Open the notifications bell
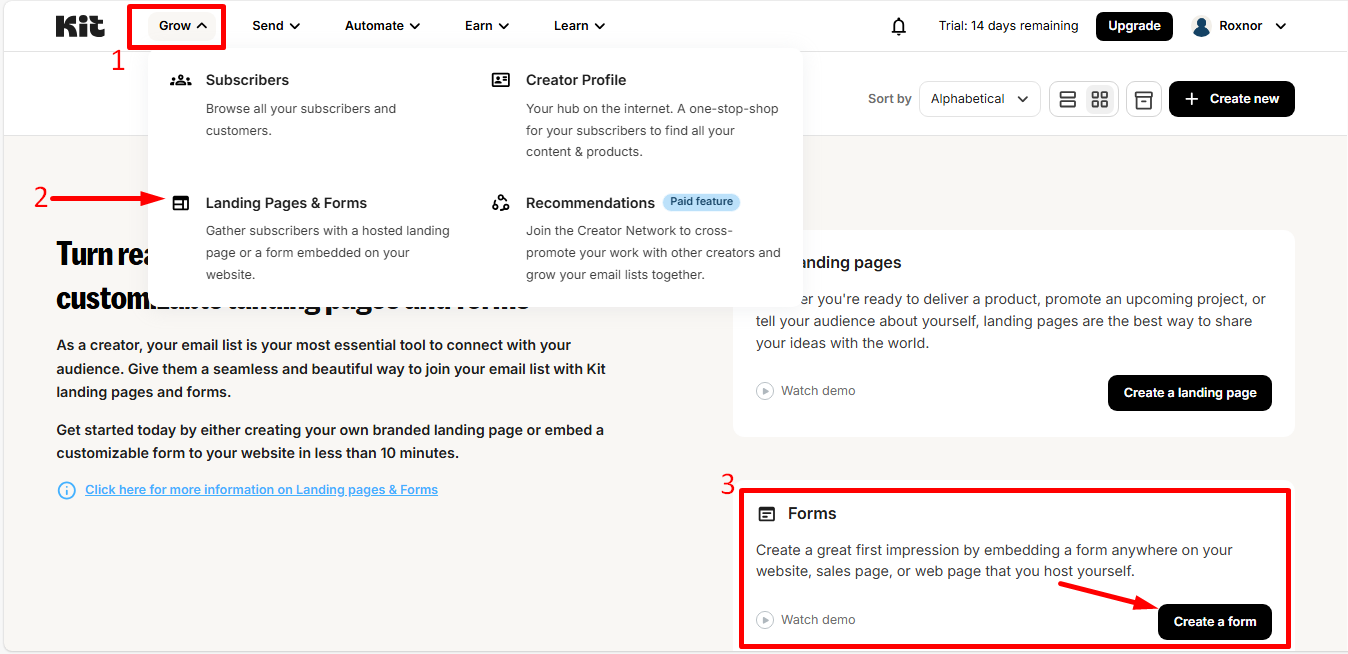1348x654 pixels. (x=899, y=26)
